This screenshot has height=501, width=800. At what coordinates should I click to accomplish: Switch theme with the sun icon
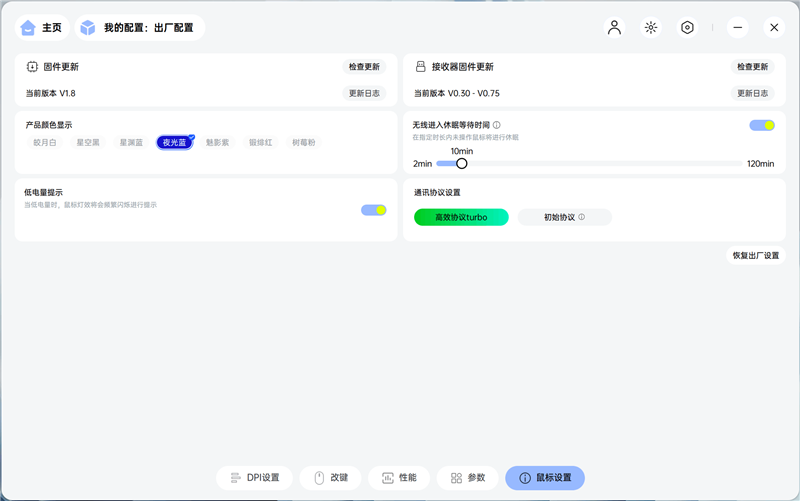coord(651,28)
